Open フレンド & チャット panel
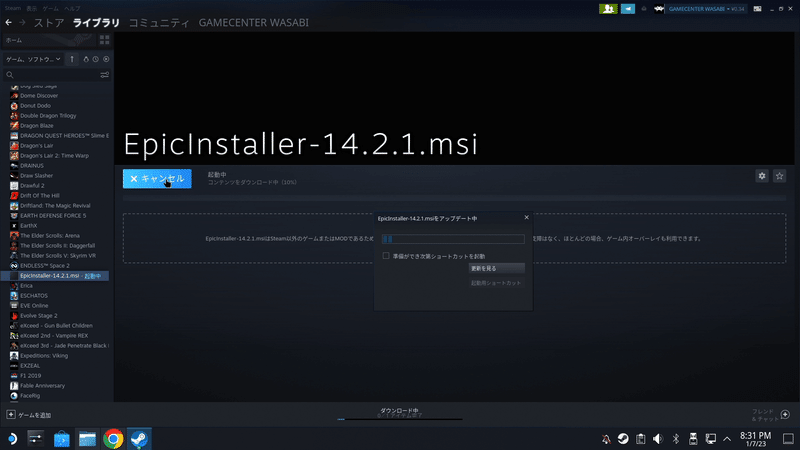 click(771, 415)
